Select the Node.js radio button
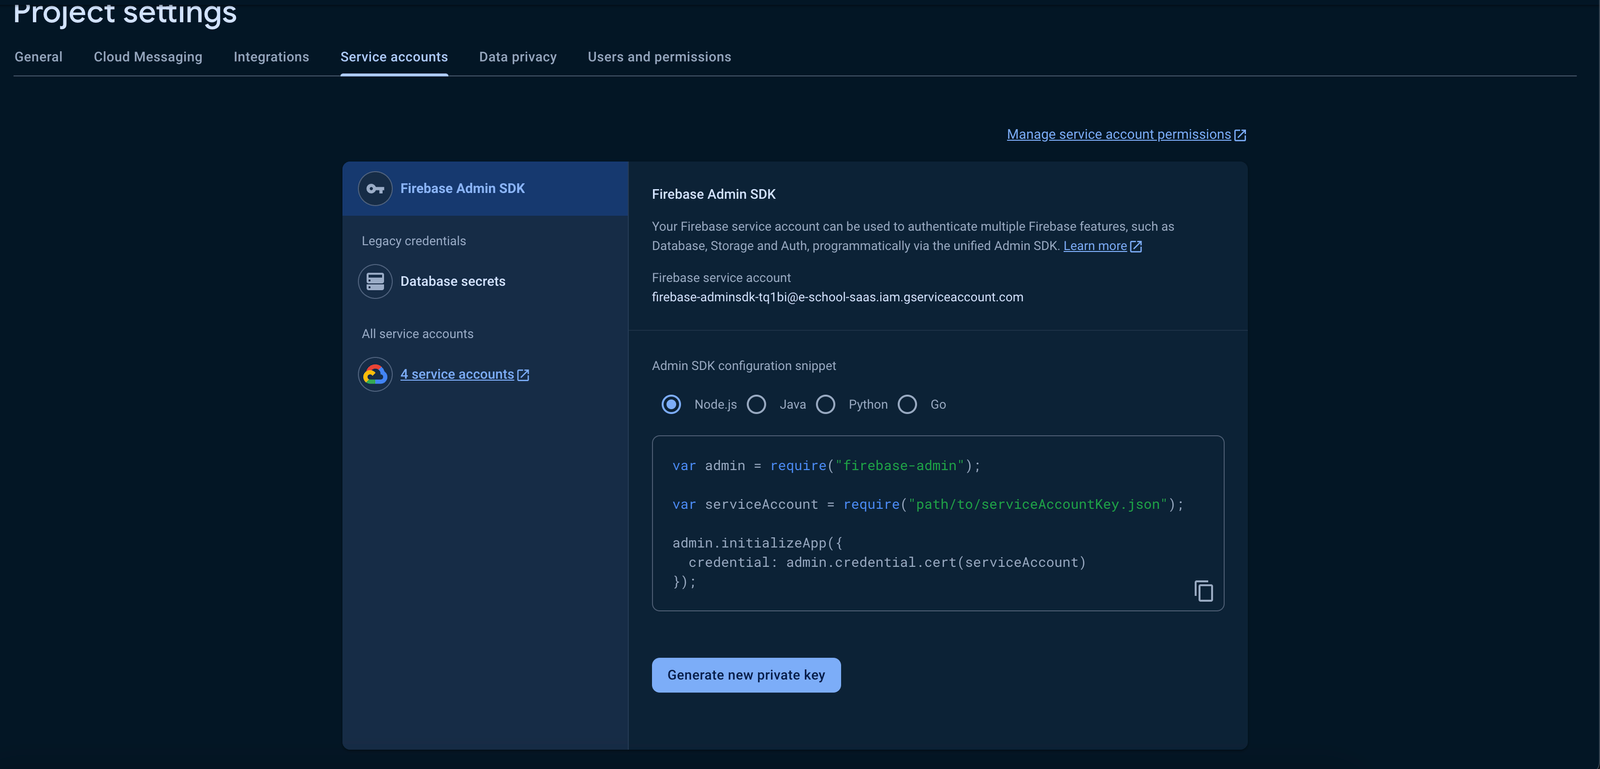 [671, 404]
